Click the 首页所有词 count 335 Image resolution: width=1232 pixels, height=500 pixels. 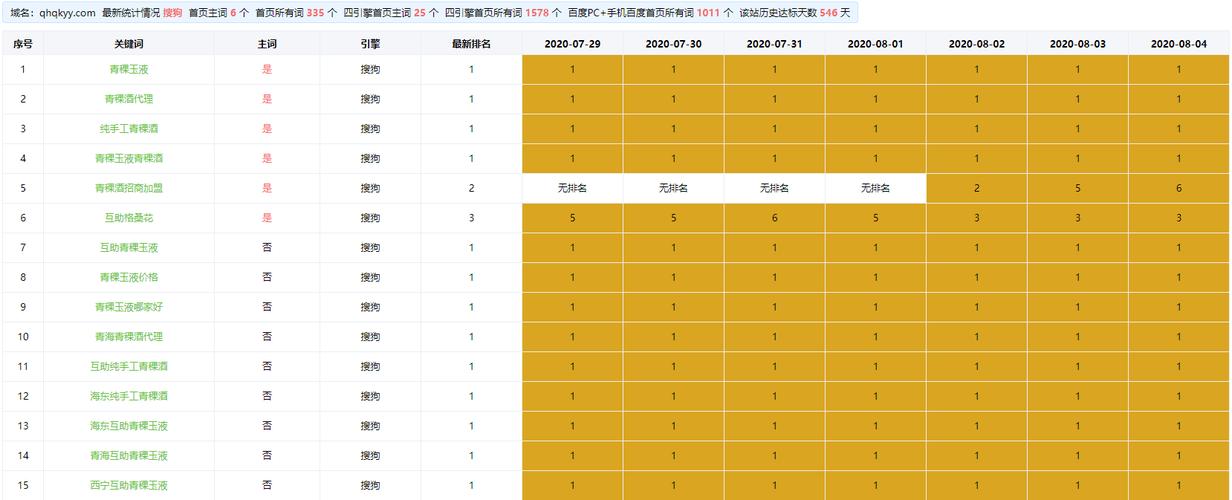click(315, 13)
